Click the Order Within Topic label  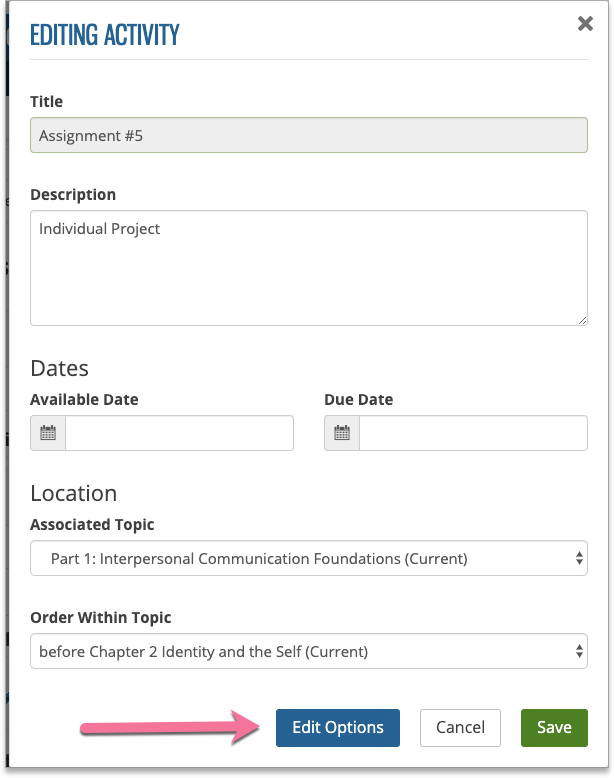coord(100,617)
